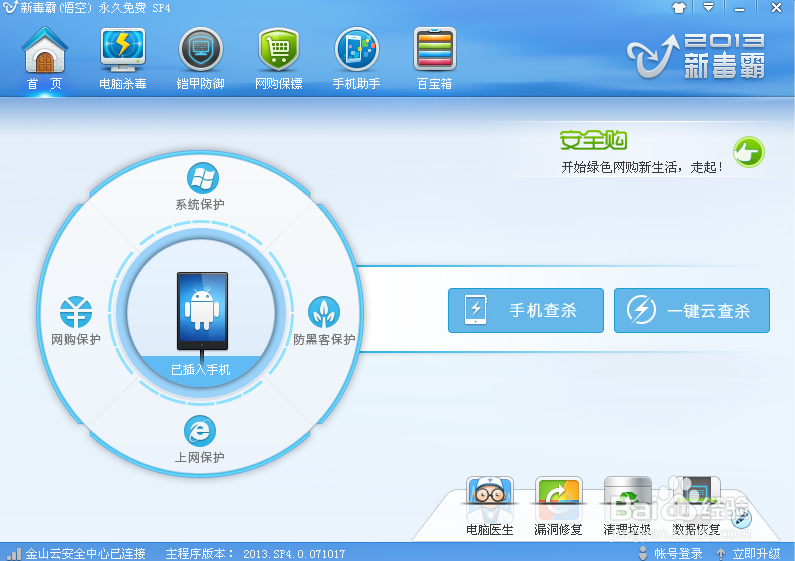Open 漏洞修复 vulnerability fix tool
This screenshot has width=795, height=561.
coord(558,506)
